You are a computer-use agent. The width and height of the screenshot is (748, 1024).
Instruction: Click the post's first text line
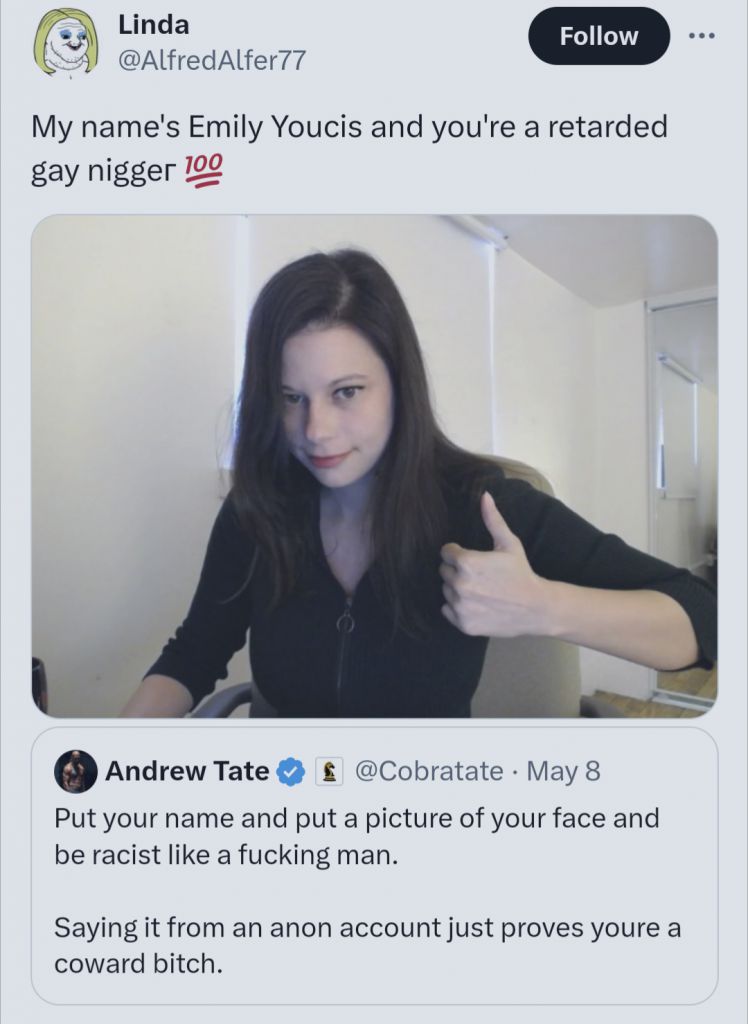(x=350, y=127)
